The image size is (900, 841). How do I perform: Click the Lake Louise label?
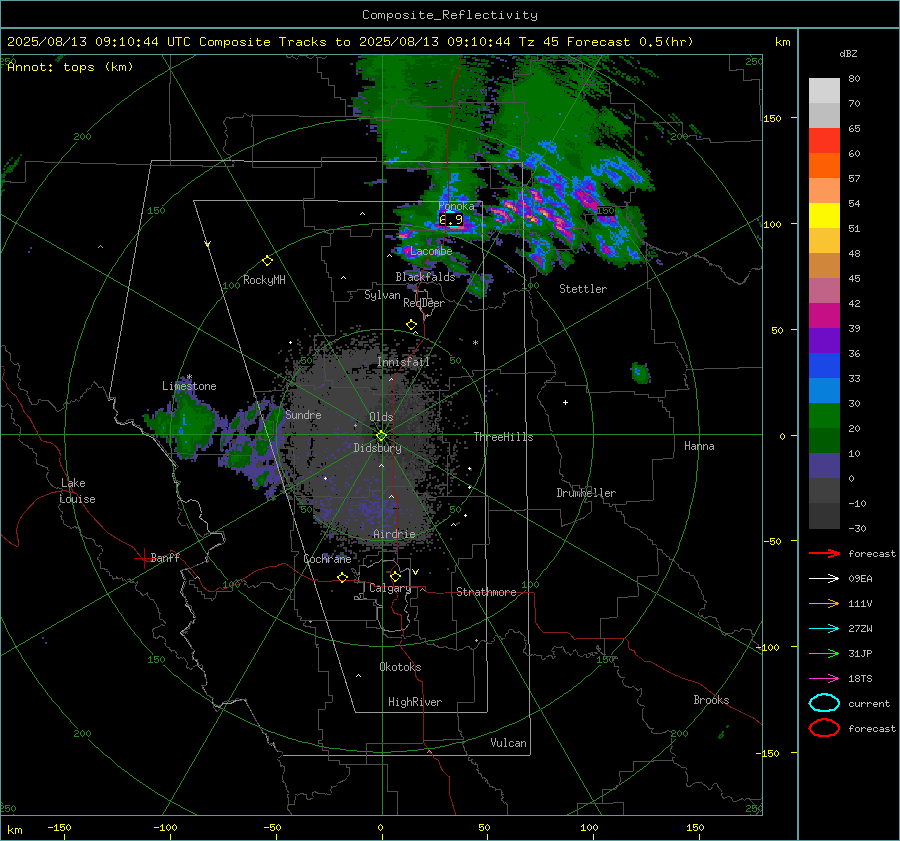77,491
